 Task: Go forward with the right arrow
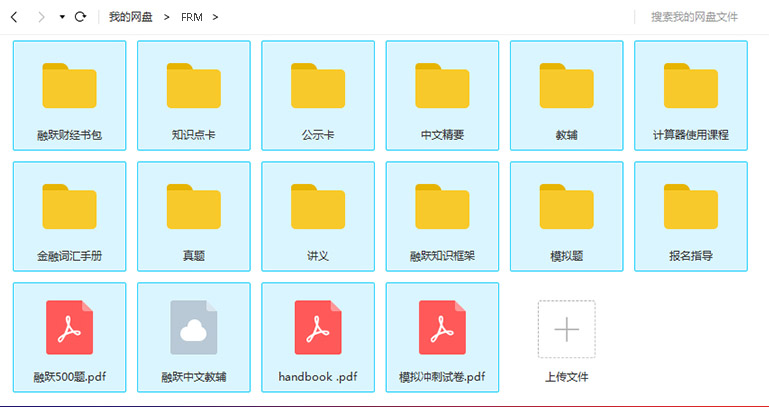click(x=41, y=17)
